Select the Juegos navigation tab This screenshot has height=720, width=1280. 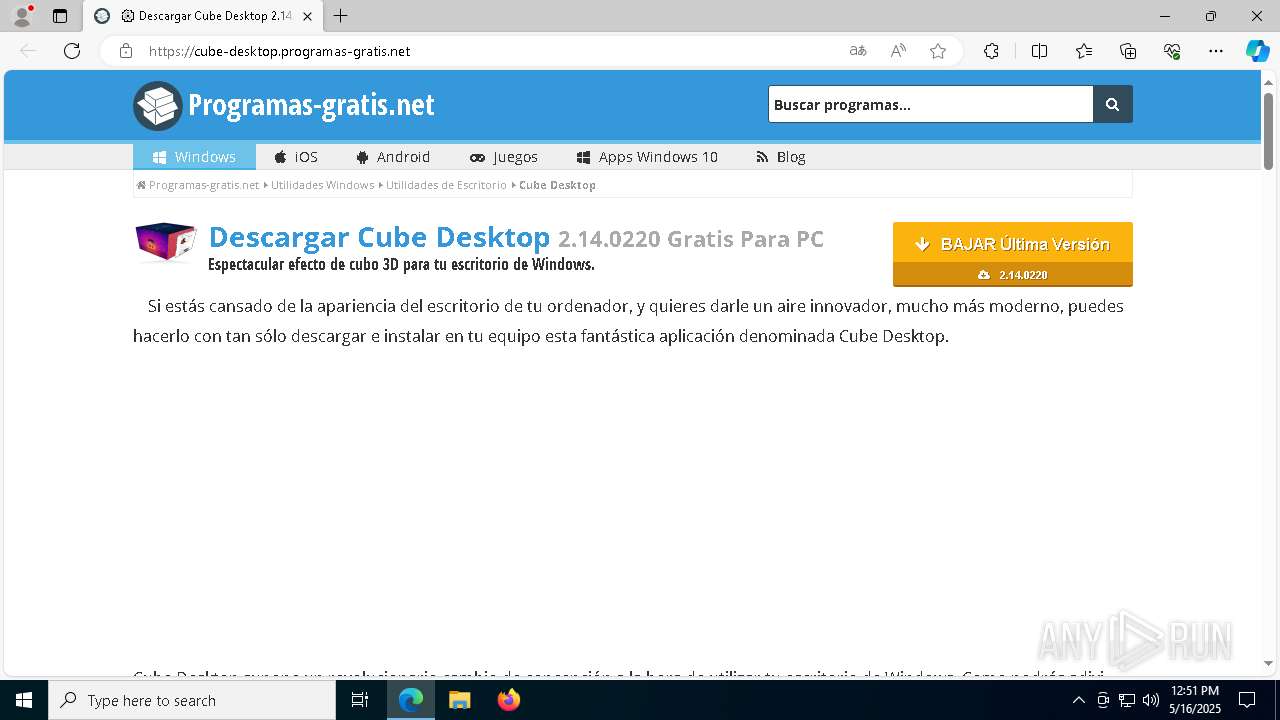(504, 157)
